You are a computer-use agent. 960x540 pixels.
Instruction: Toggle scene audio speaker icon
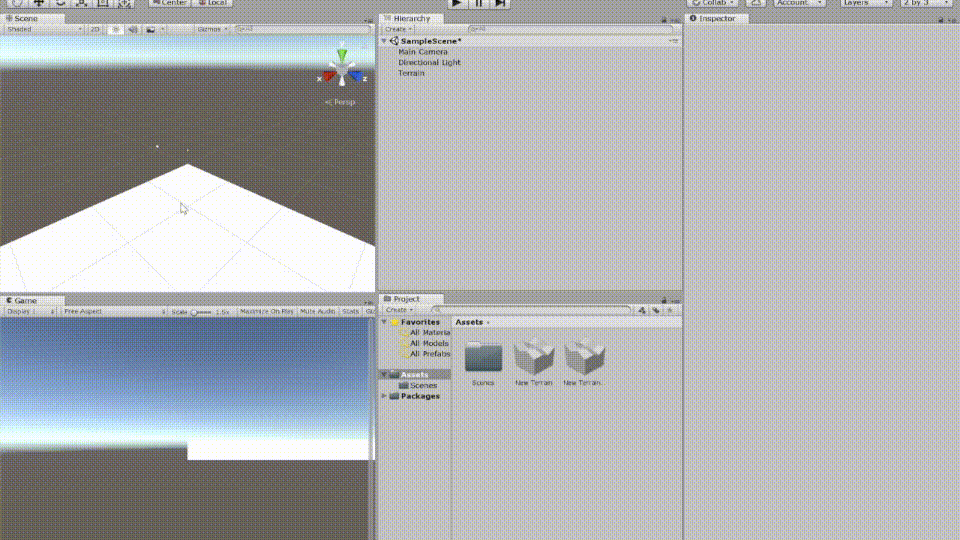[133, 29]
